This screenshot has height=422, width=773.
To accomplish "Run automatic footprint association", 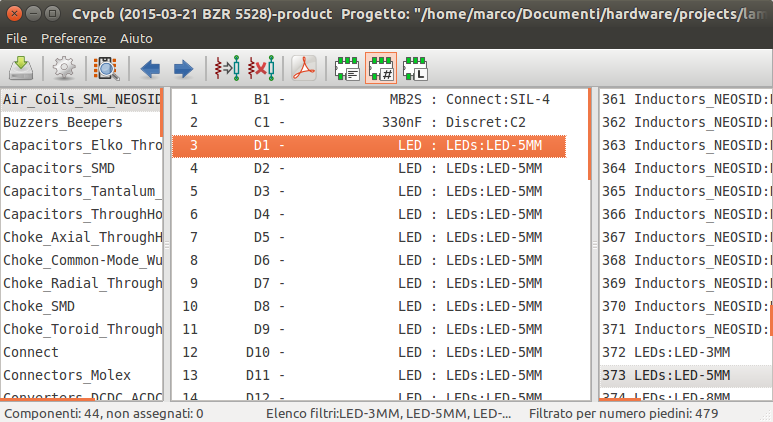I will 227,68.
